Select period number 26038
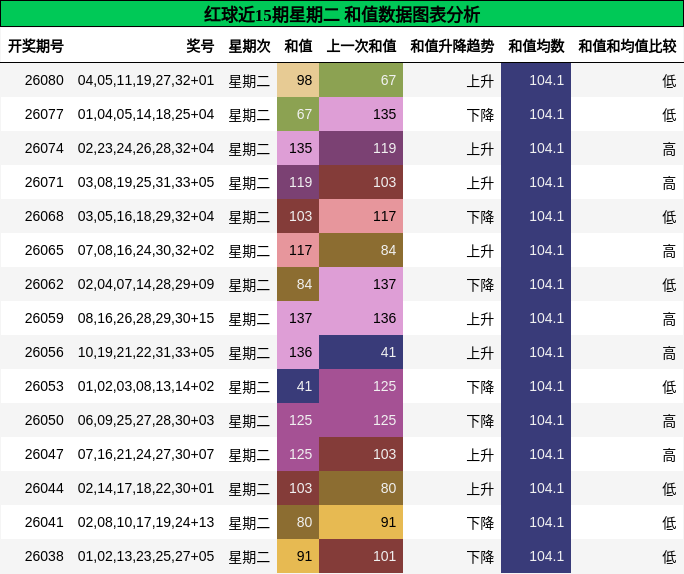This screenshot has height=574, width=684. 44,557
